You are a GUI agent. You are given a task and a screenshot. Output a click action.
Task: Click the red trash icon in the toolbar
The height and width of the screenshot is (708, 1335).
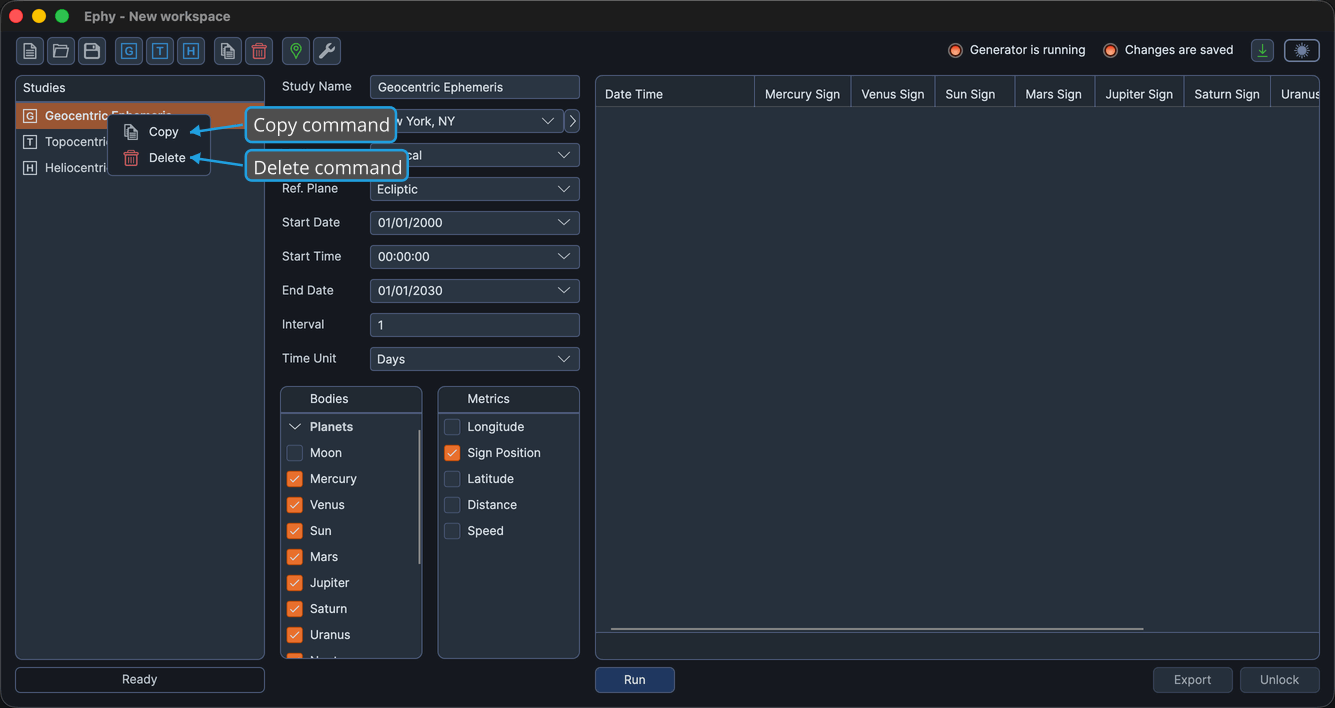click(x=259, y=51)
